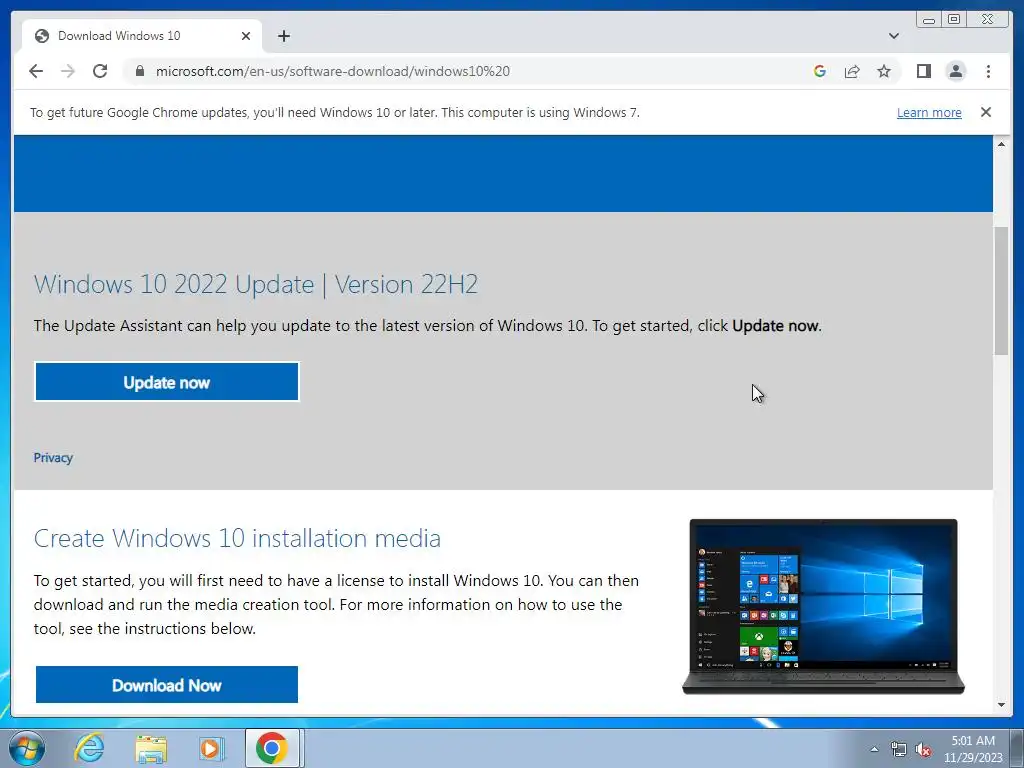Click the muted volume tray icon
This screenshot has height=768, width=1024.
[x=923, y=749]
